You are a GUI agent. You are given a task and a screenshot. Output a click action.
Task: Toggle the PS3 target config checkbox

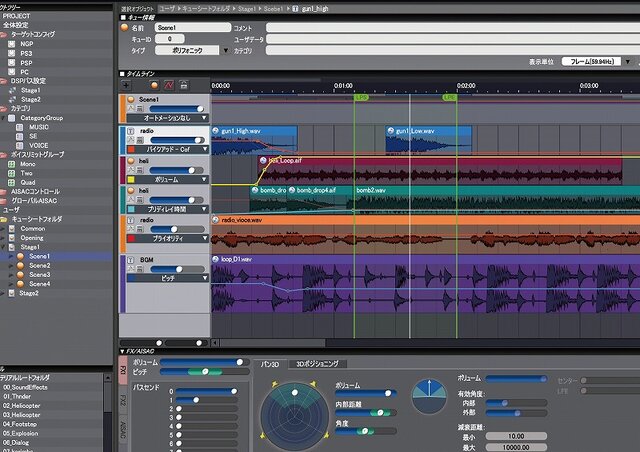11,53
